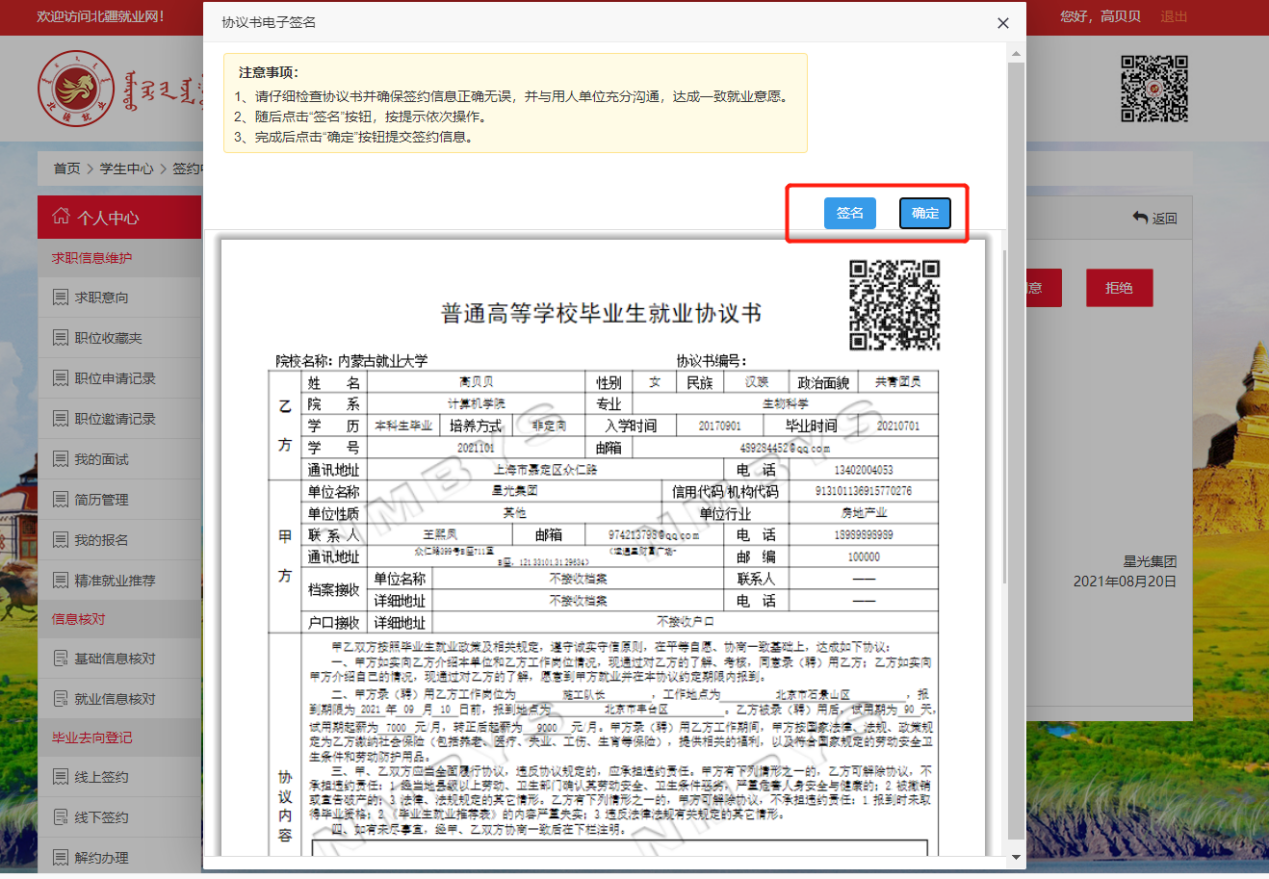Open 学生中心 breadcrumb link
Screen dimensions: 1269x879
click(126, 168)
